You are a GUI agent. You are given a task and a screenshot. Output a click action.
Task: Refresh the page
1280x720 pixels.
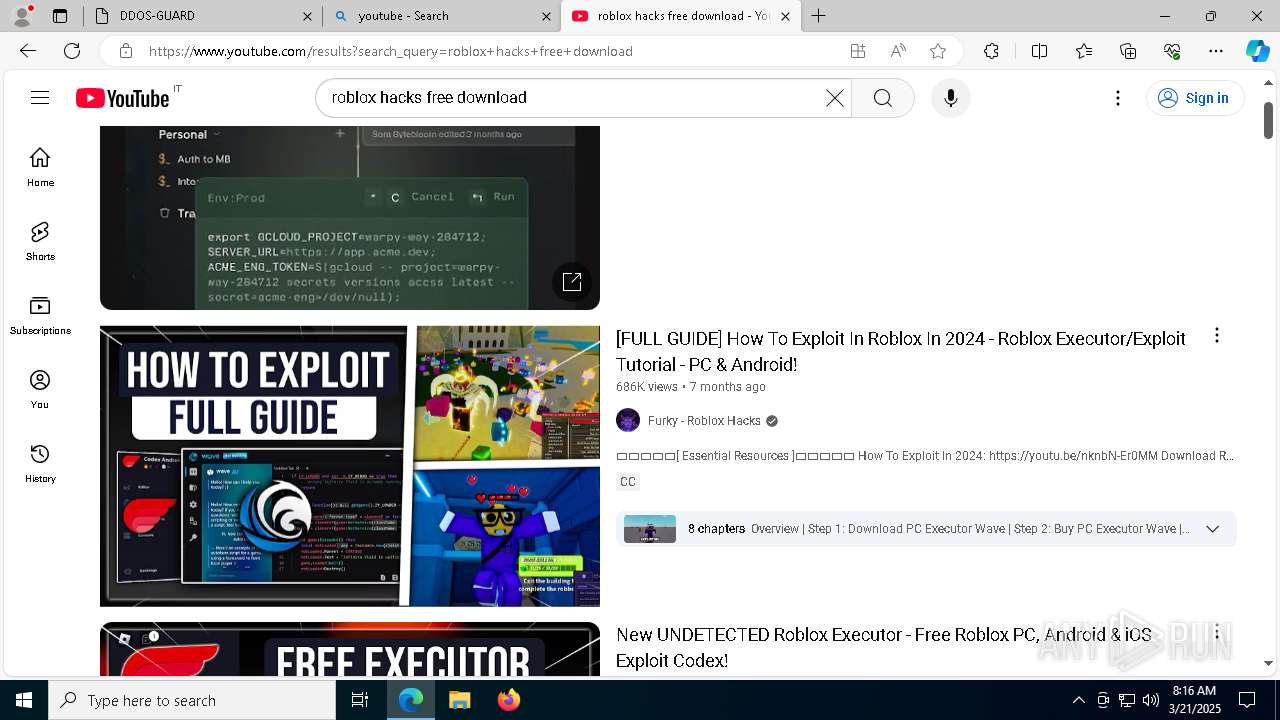click(72, 51)
